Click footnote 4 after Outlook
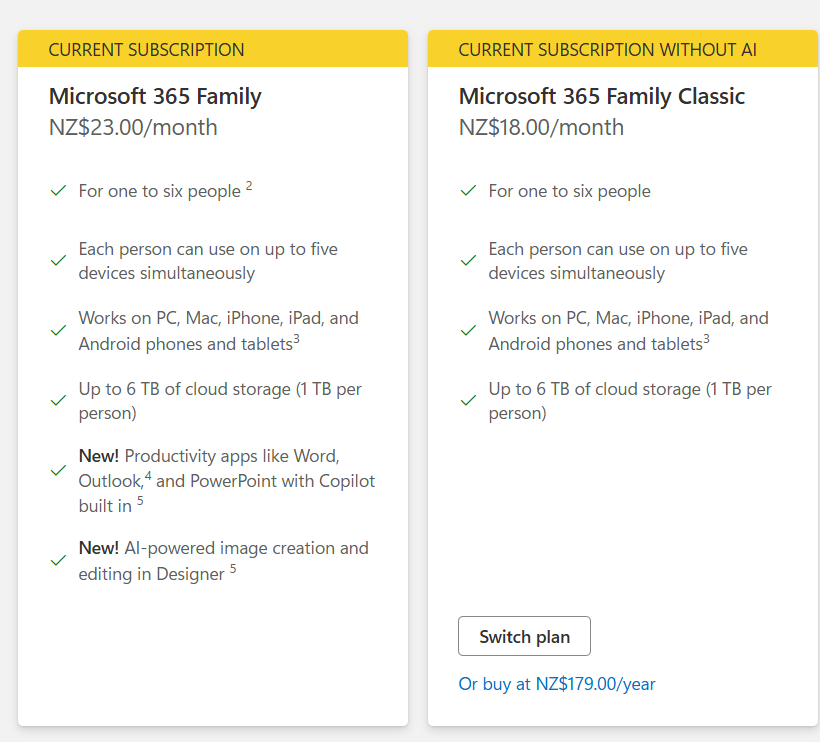 tap(148, 476)
